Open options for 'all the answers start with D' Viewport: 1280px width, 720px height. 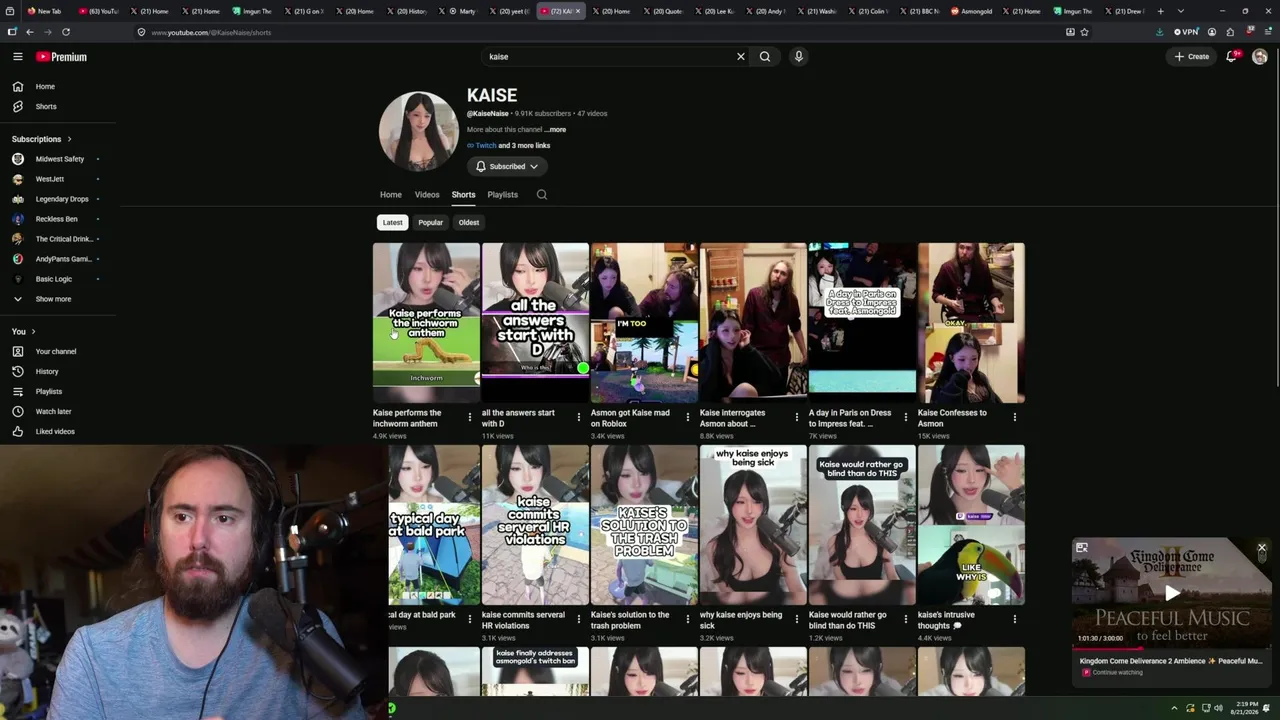coord(579,417)
